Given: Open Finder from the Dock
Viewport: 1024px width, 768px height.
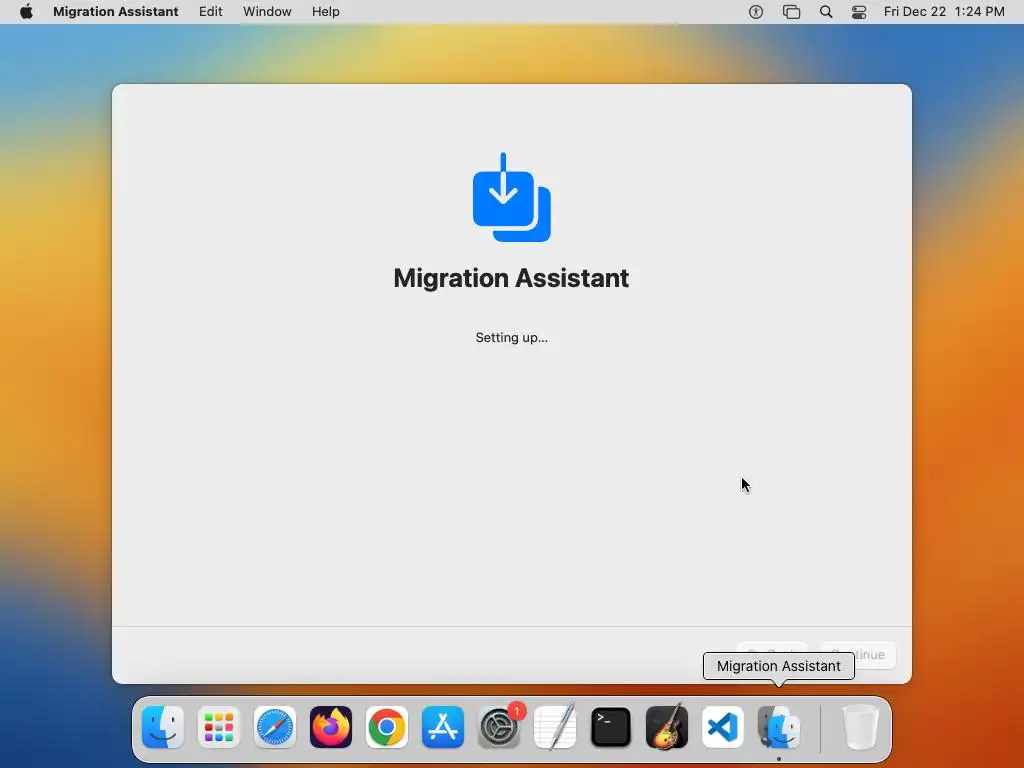Looking at the screenshot, I should coord(163,727).
